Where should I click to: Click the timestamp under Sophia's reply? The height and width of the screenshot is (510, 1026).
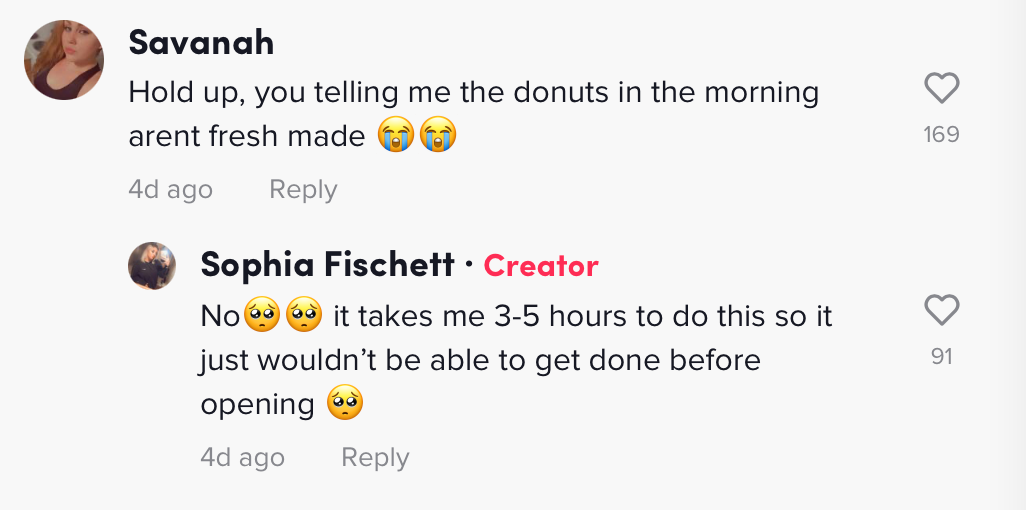tap(242, 457)
